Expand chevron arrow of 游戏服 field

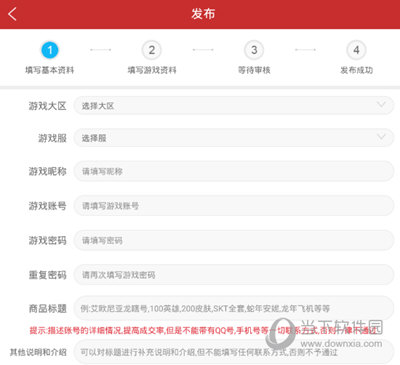tap(381, 137)
